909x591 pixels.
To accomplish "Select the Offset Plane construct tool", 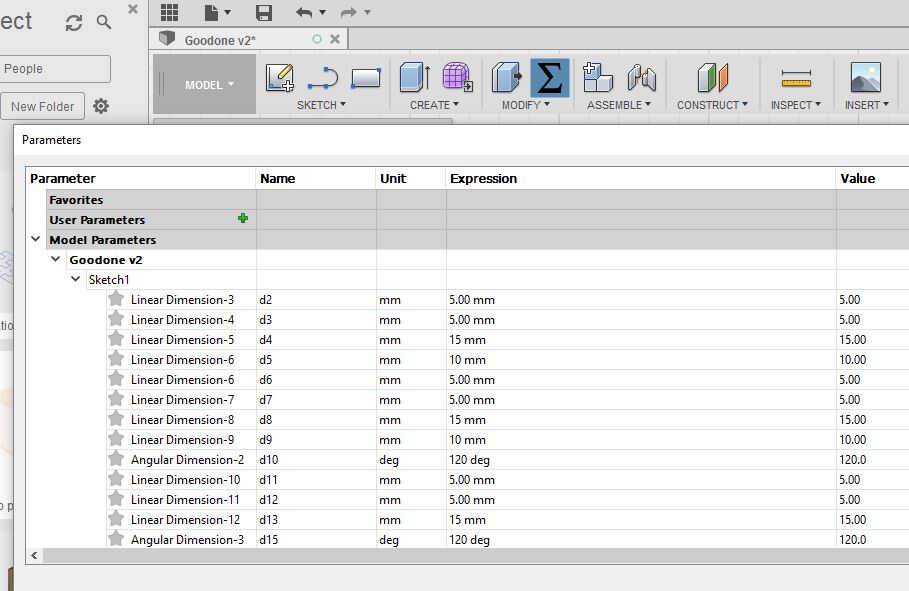I will click(712, 78).
